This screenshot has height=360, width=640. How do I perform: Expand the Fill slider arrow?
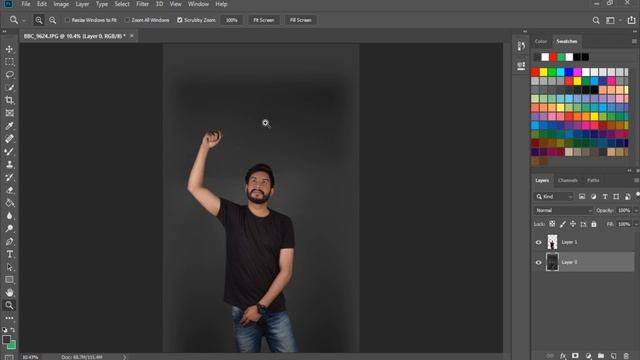coord(636,224)
